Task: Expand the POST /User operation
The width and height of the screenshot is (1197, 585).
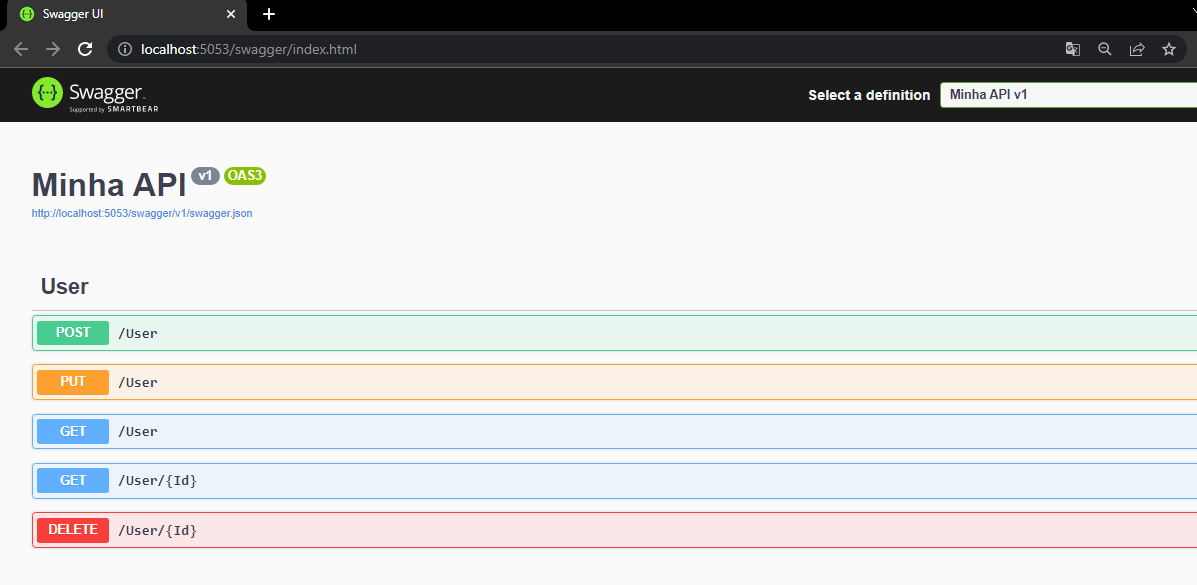Action: [615, 333]
